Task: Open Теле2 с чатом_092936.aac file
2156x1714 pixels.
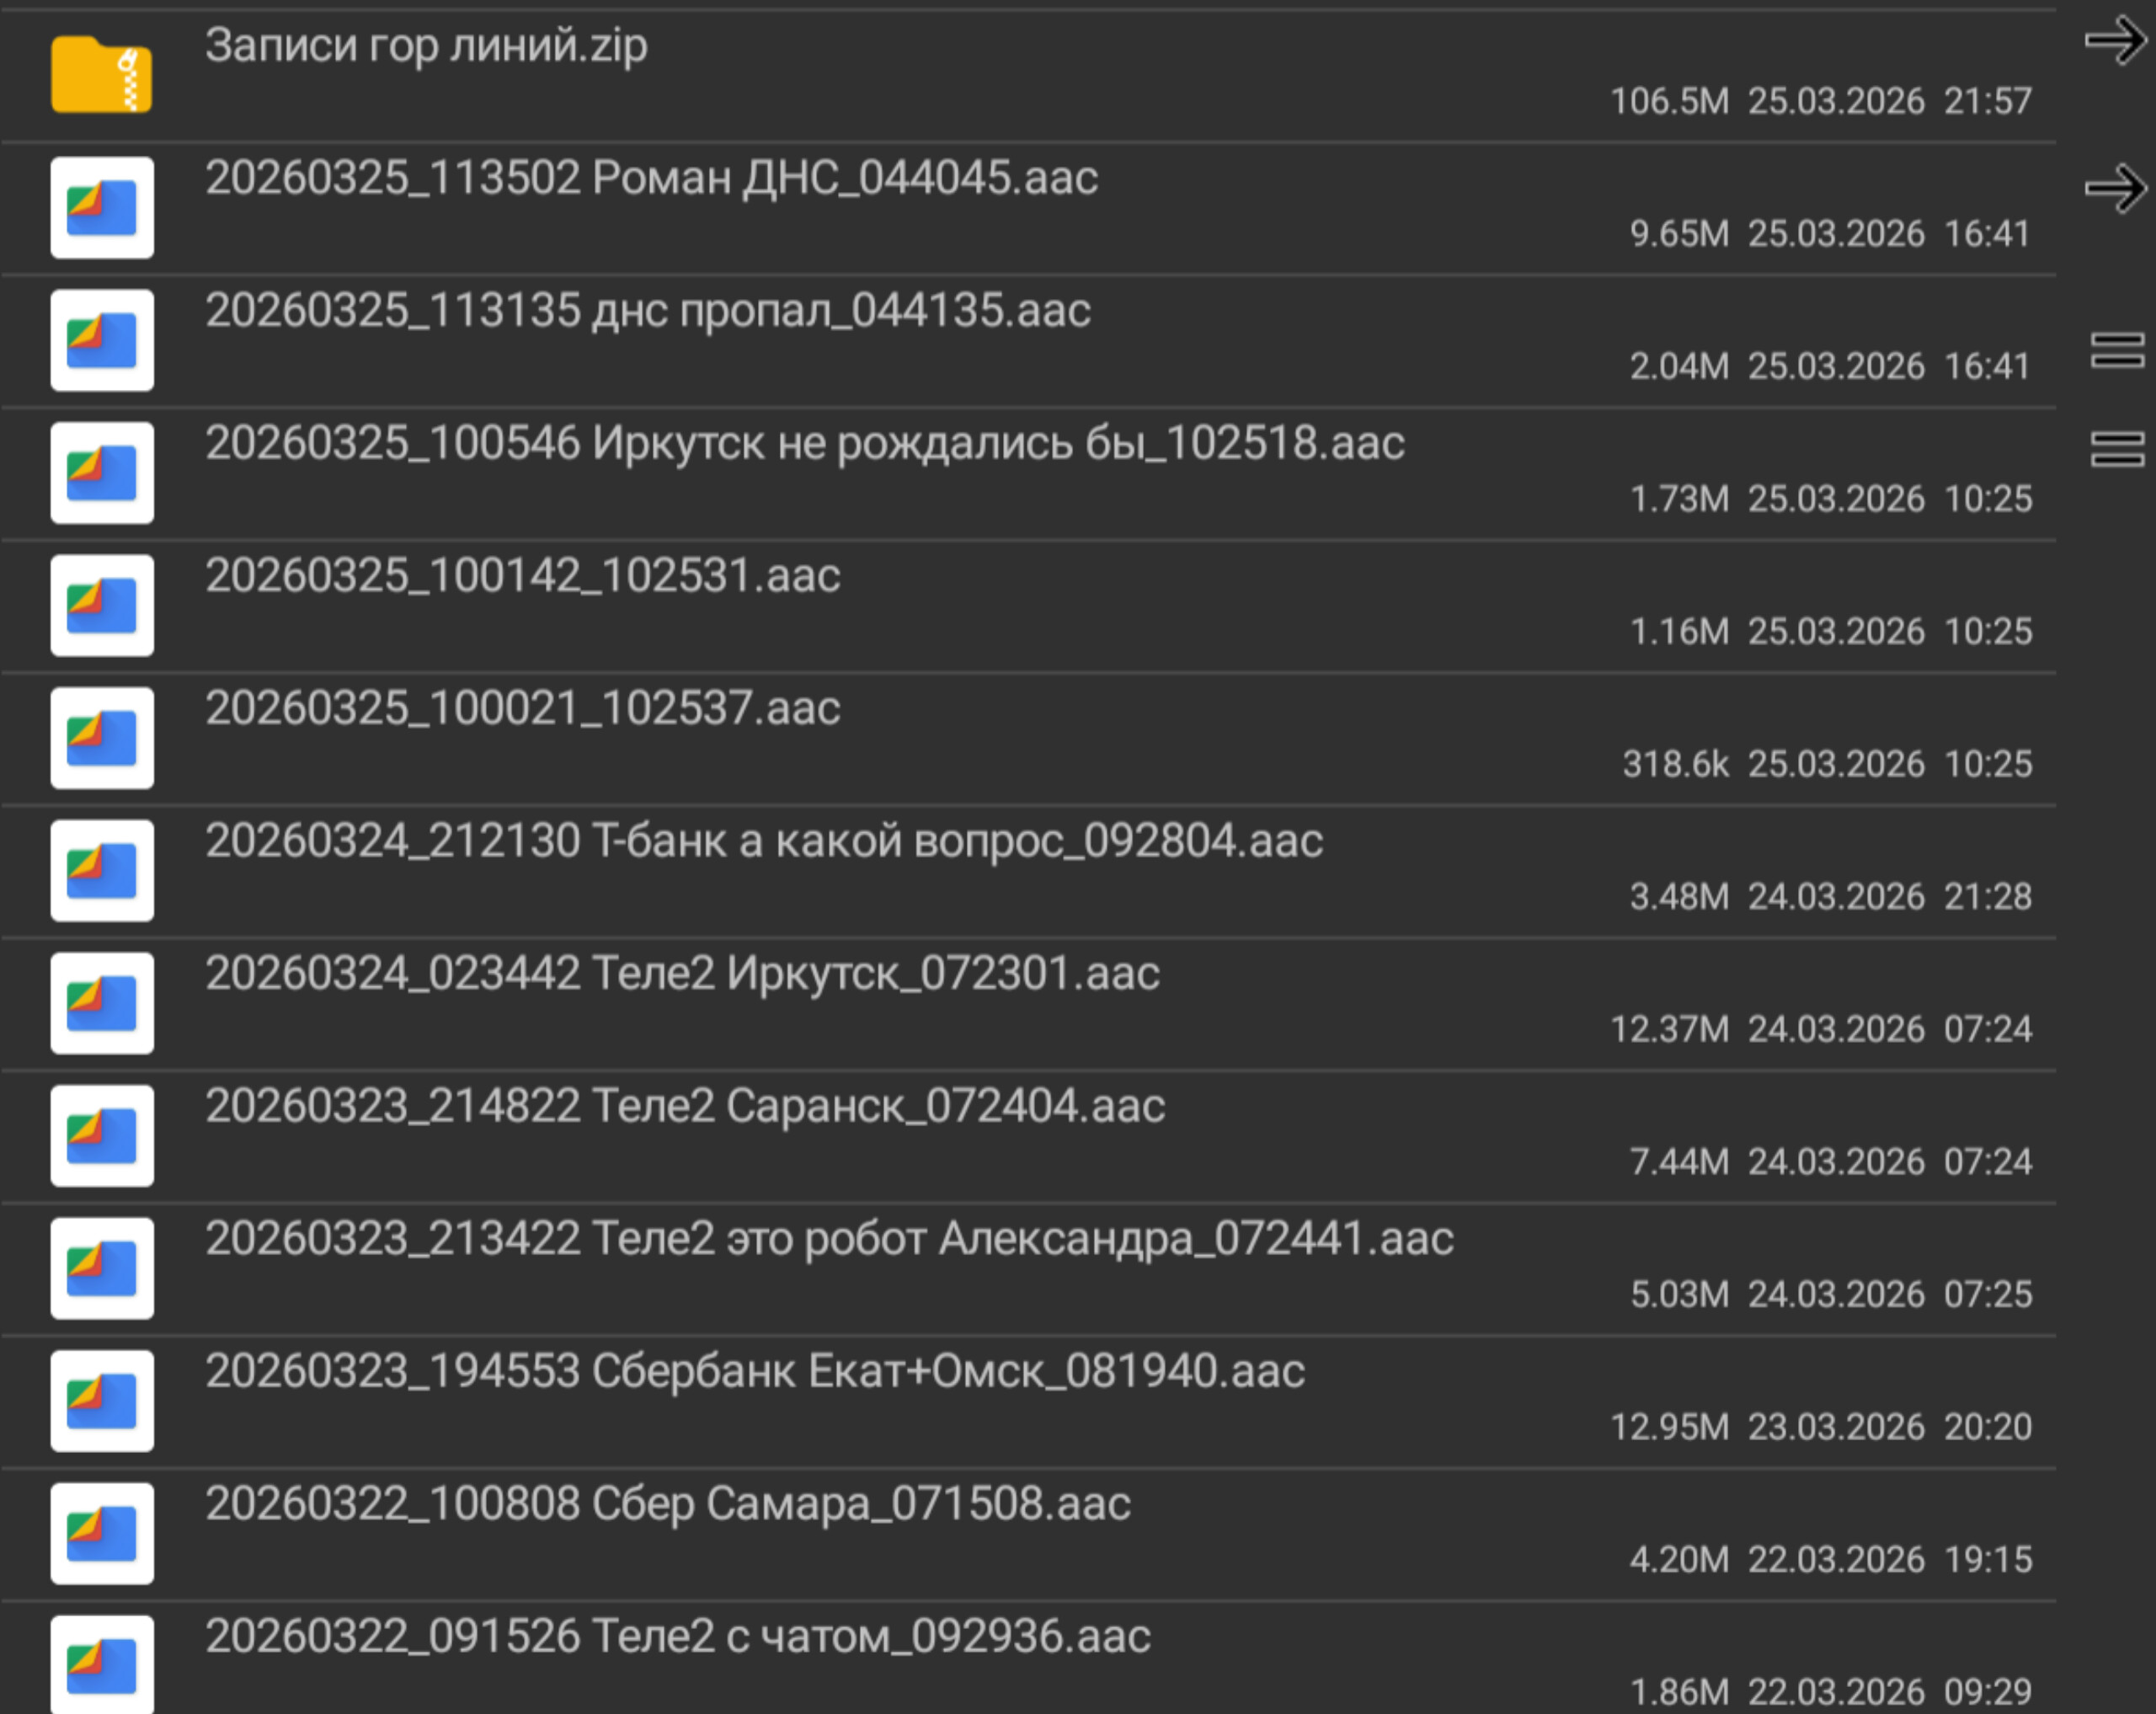Action: 677,1637
